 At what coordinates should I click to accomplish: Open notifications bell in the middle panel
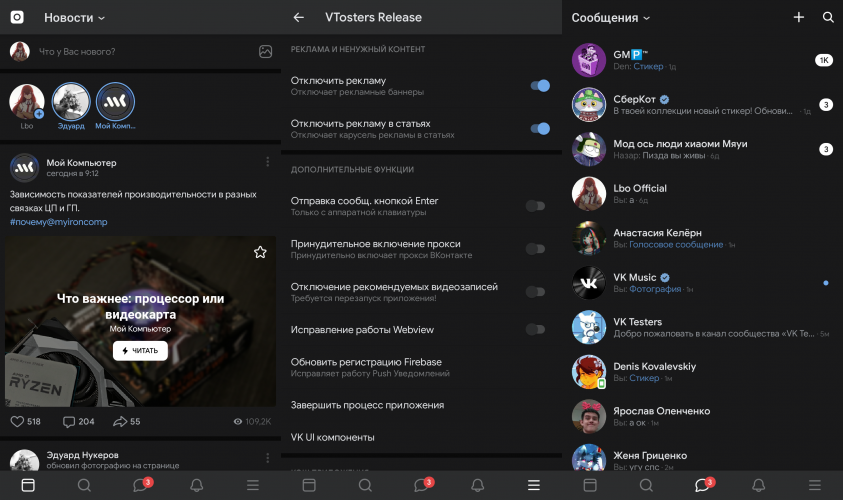click(477, 485)
